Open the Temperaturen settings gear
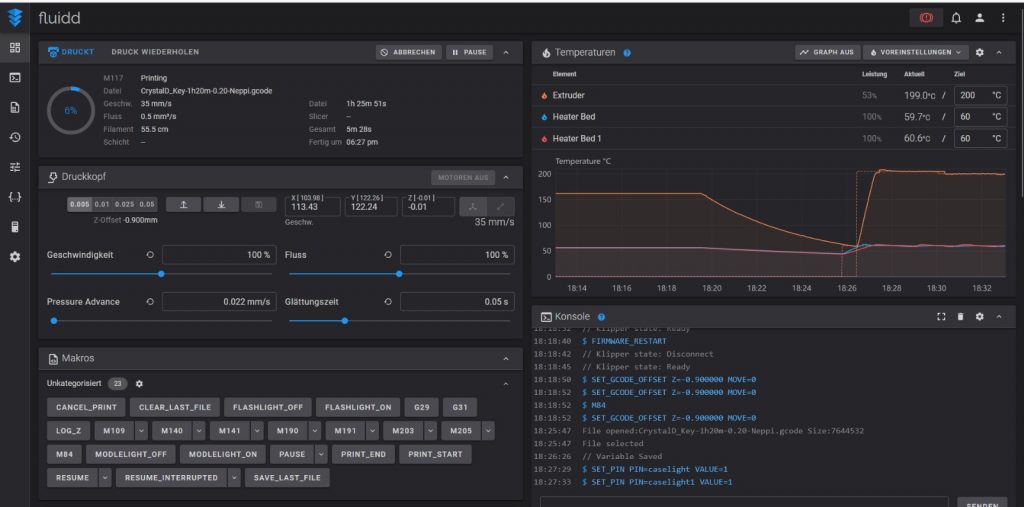This screenshot has height=507, width=1024. [979, 52]
